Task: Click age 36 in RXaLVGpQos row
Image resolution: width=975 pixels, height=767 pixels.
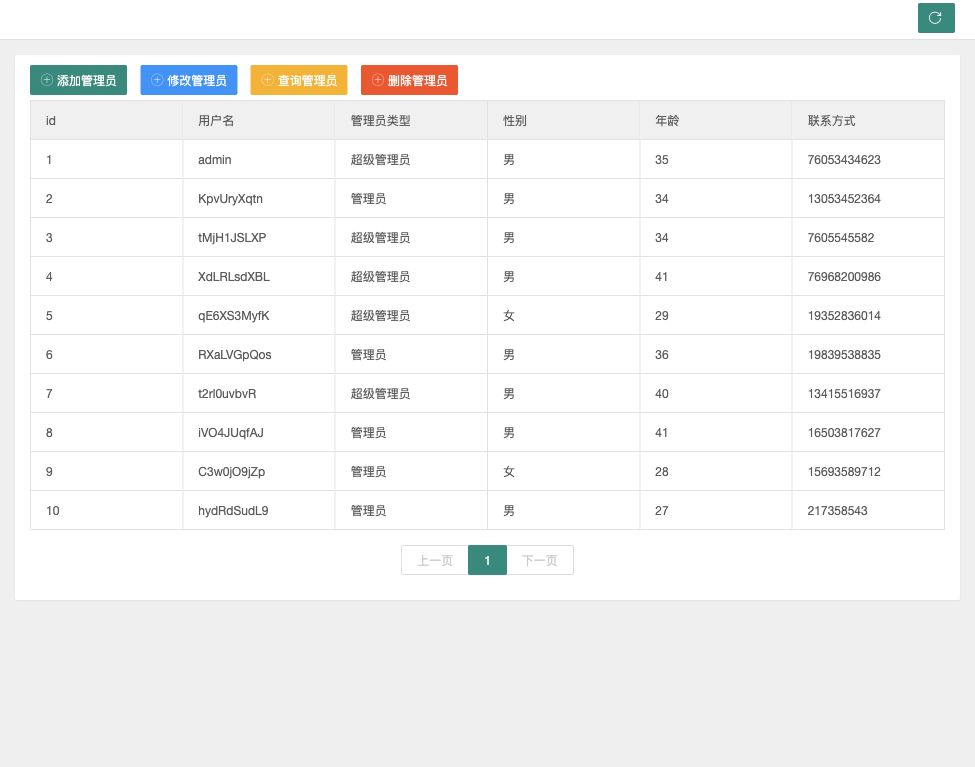Action: coord(662,355)
